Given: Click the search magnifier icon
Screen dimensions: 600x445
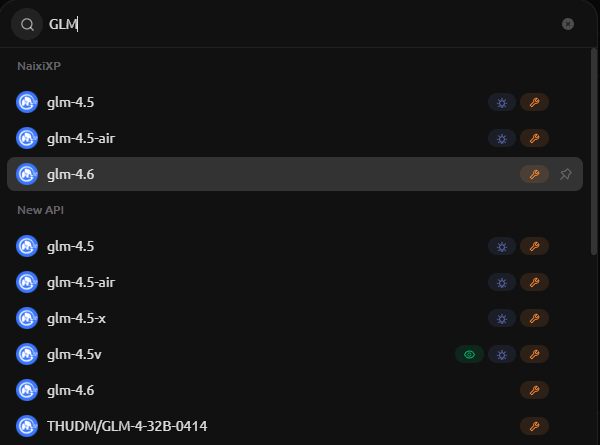Looking at the screenshot, I should coord(27,23).
